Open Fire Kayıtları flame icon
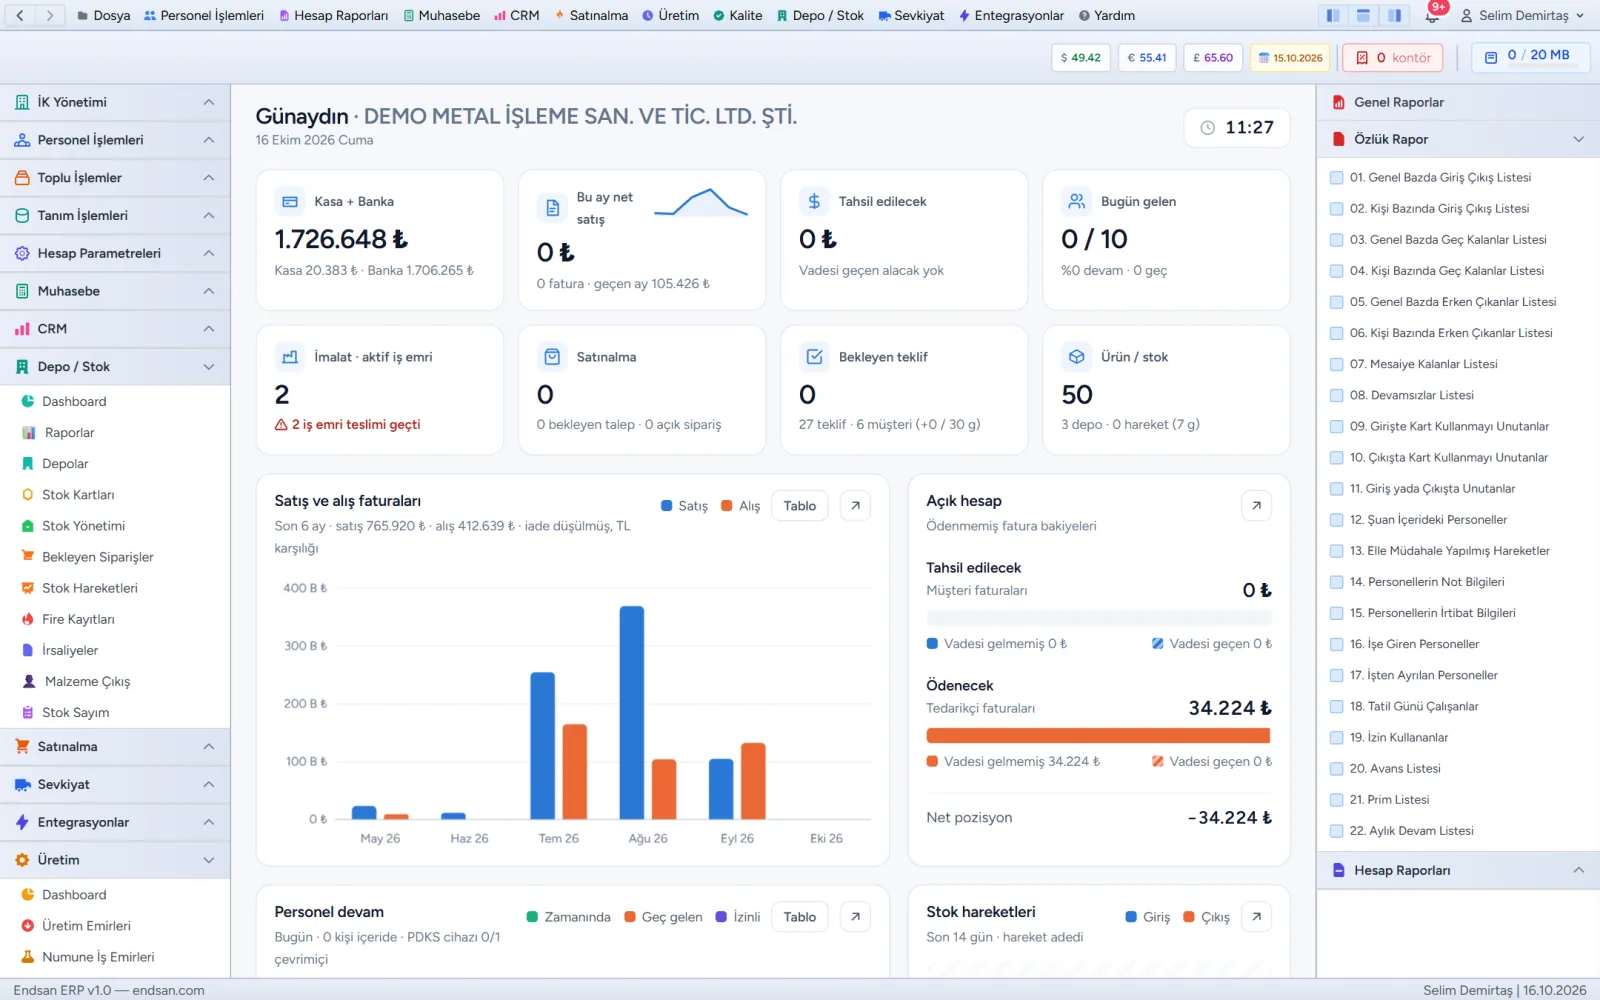This screenshot has height=1000, width=1600. click(x=28, y=619)
